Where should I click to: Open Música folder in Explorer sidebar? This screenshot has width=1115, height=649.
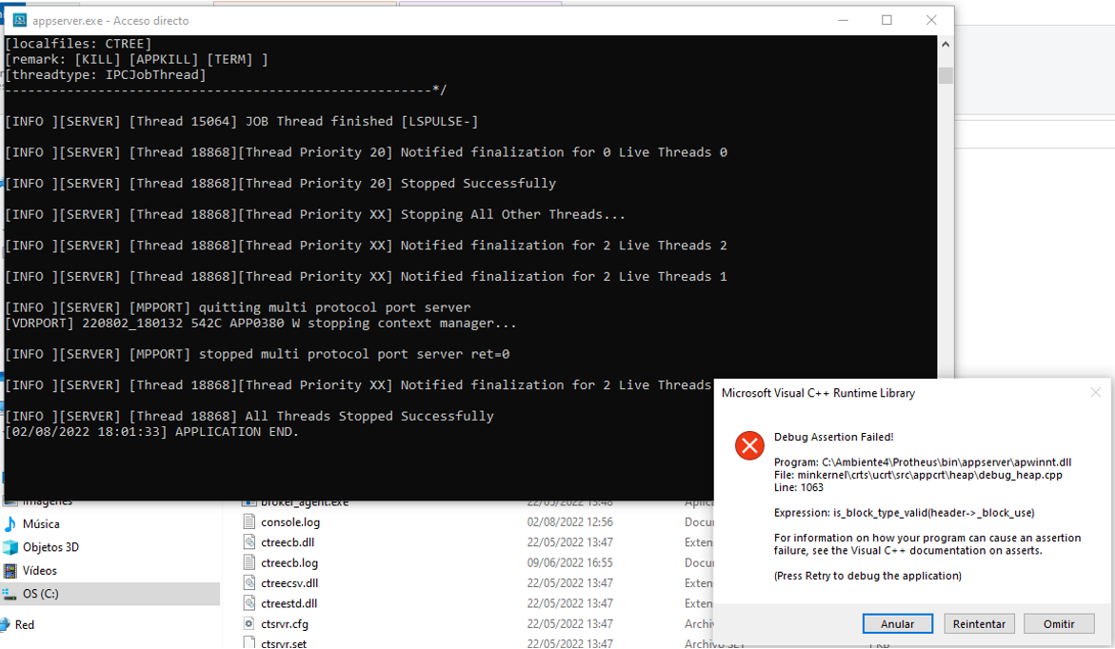pyautogui.click(x=41, y=524)
